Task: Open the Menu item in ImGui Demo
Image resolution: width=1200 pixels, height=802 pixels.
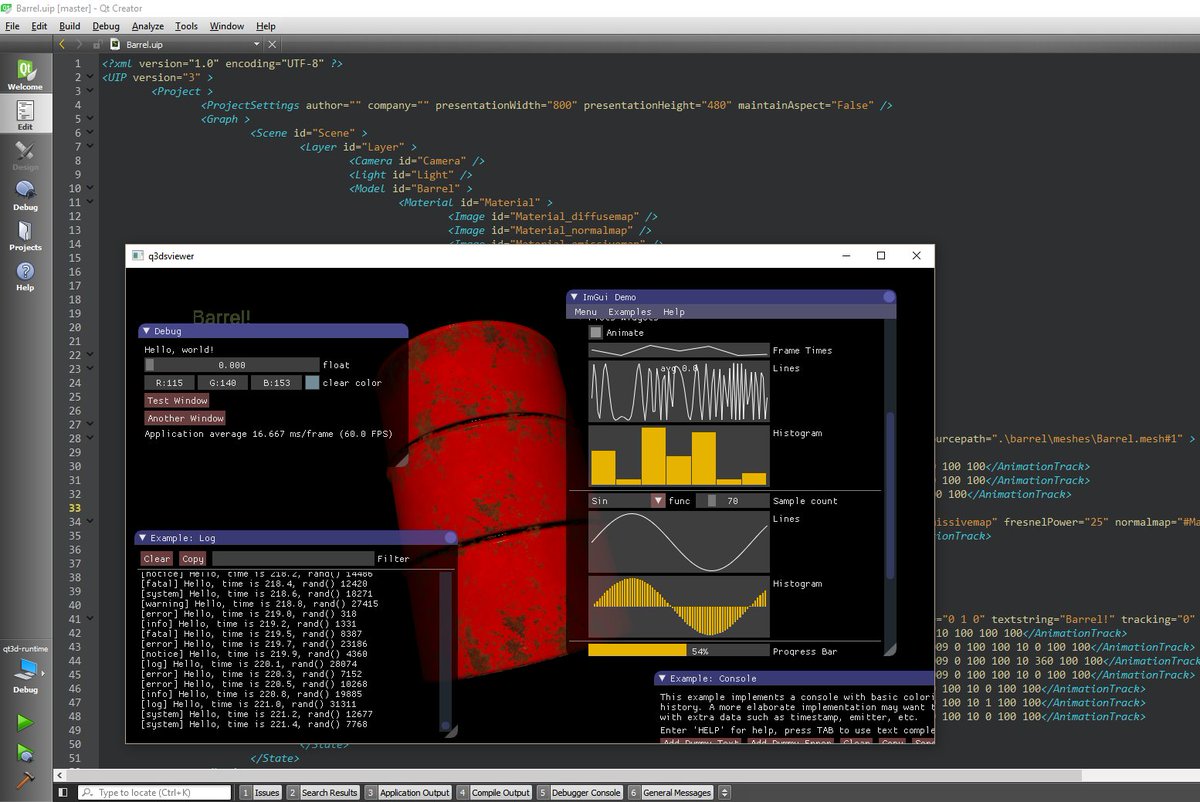Action: coord(585,312)
